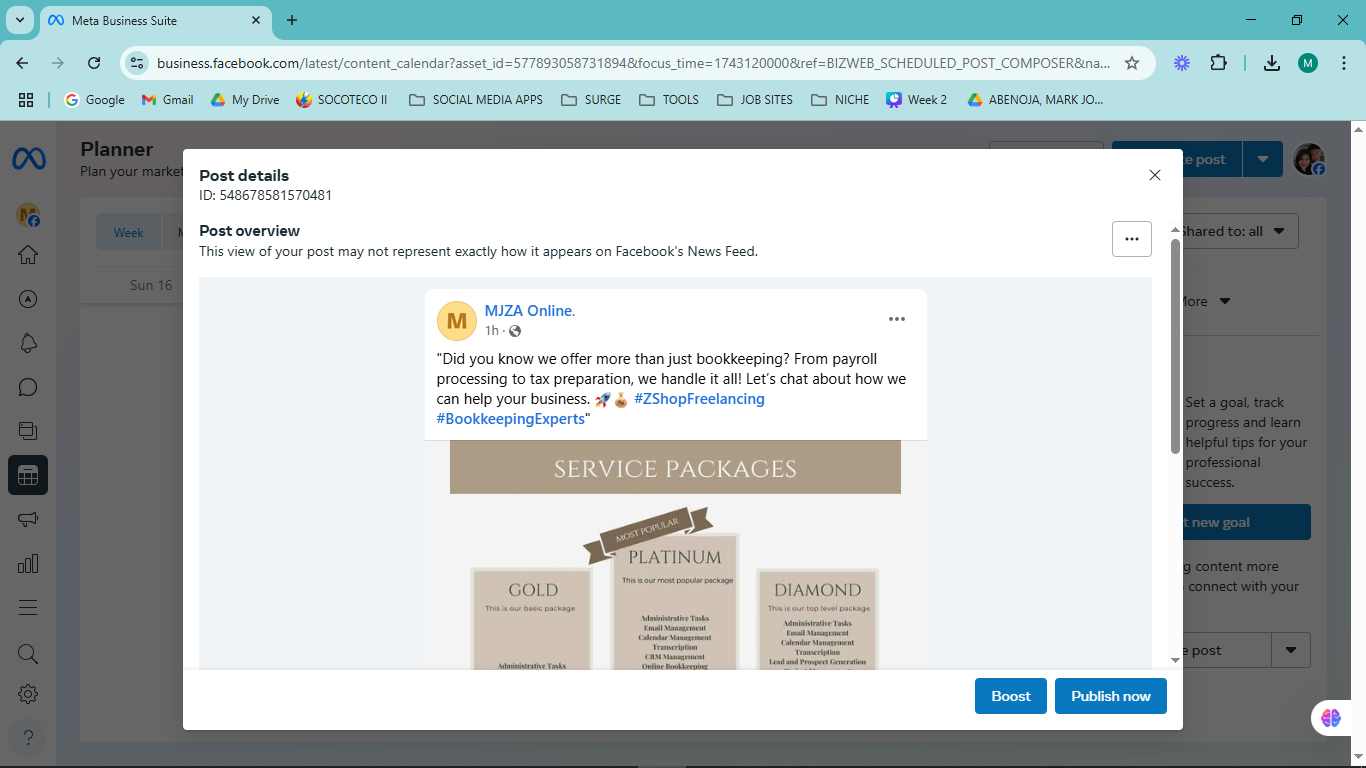Screen dimensions: 1366x768
Task: Bookmark this page with the star icon
Action: pyautogui.click(x=1132, y=63)
